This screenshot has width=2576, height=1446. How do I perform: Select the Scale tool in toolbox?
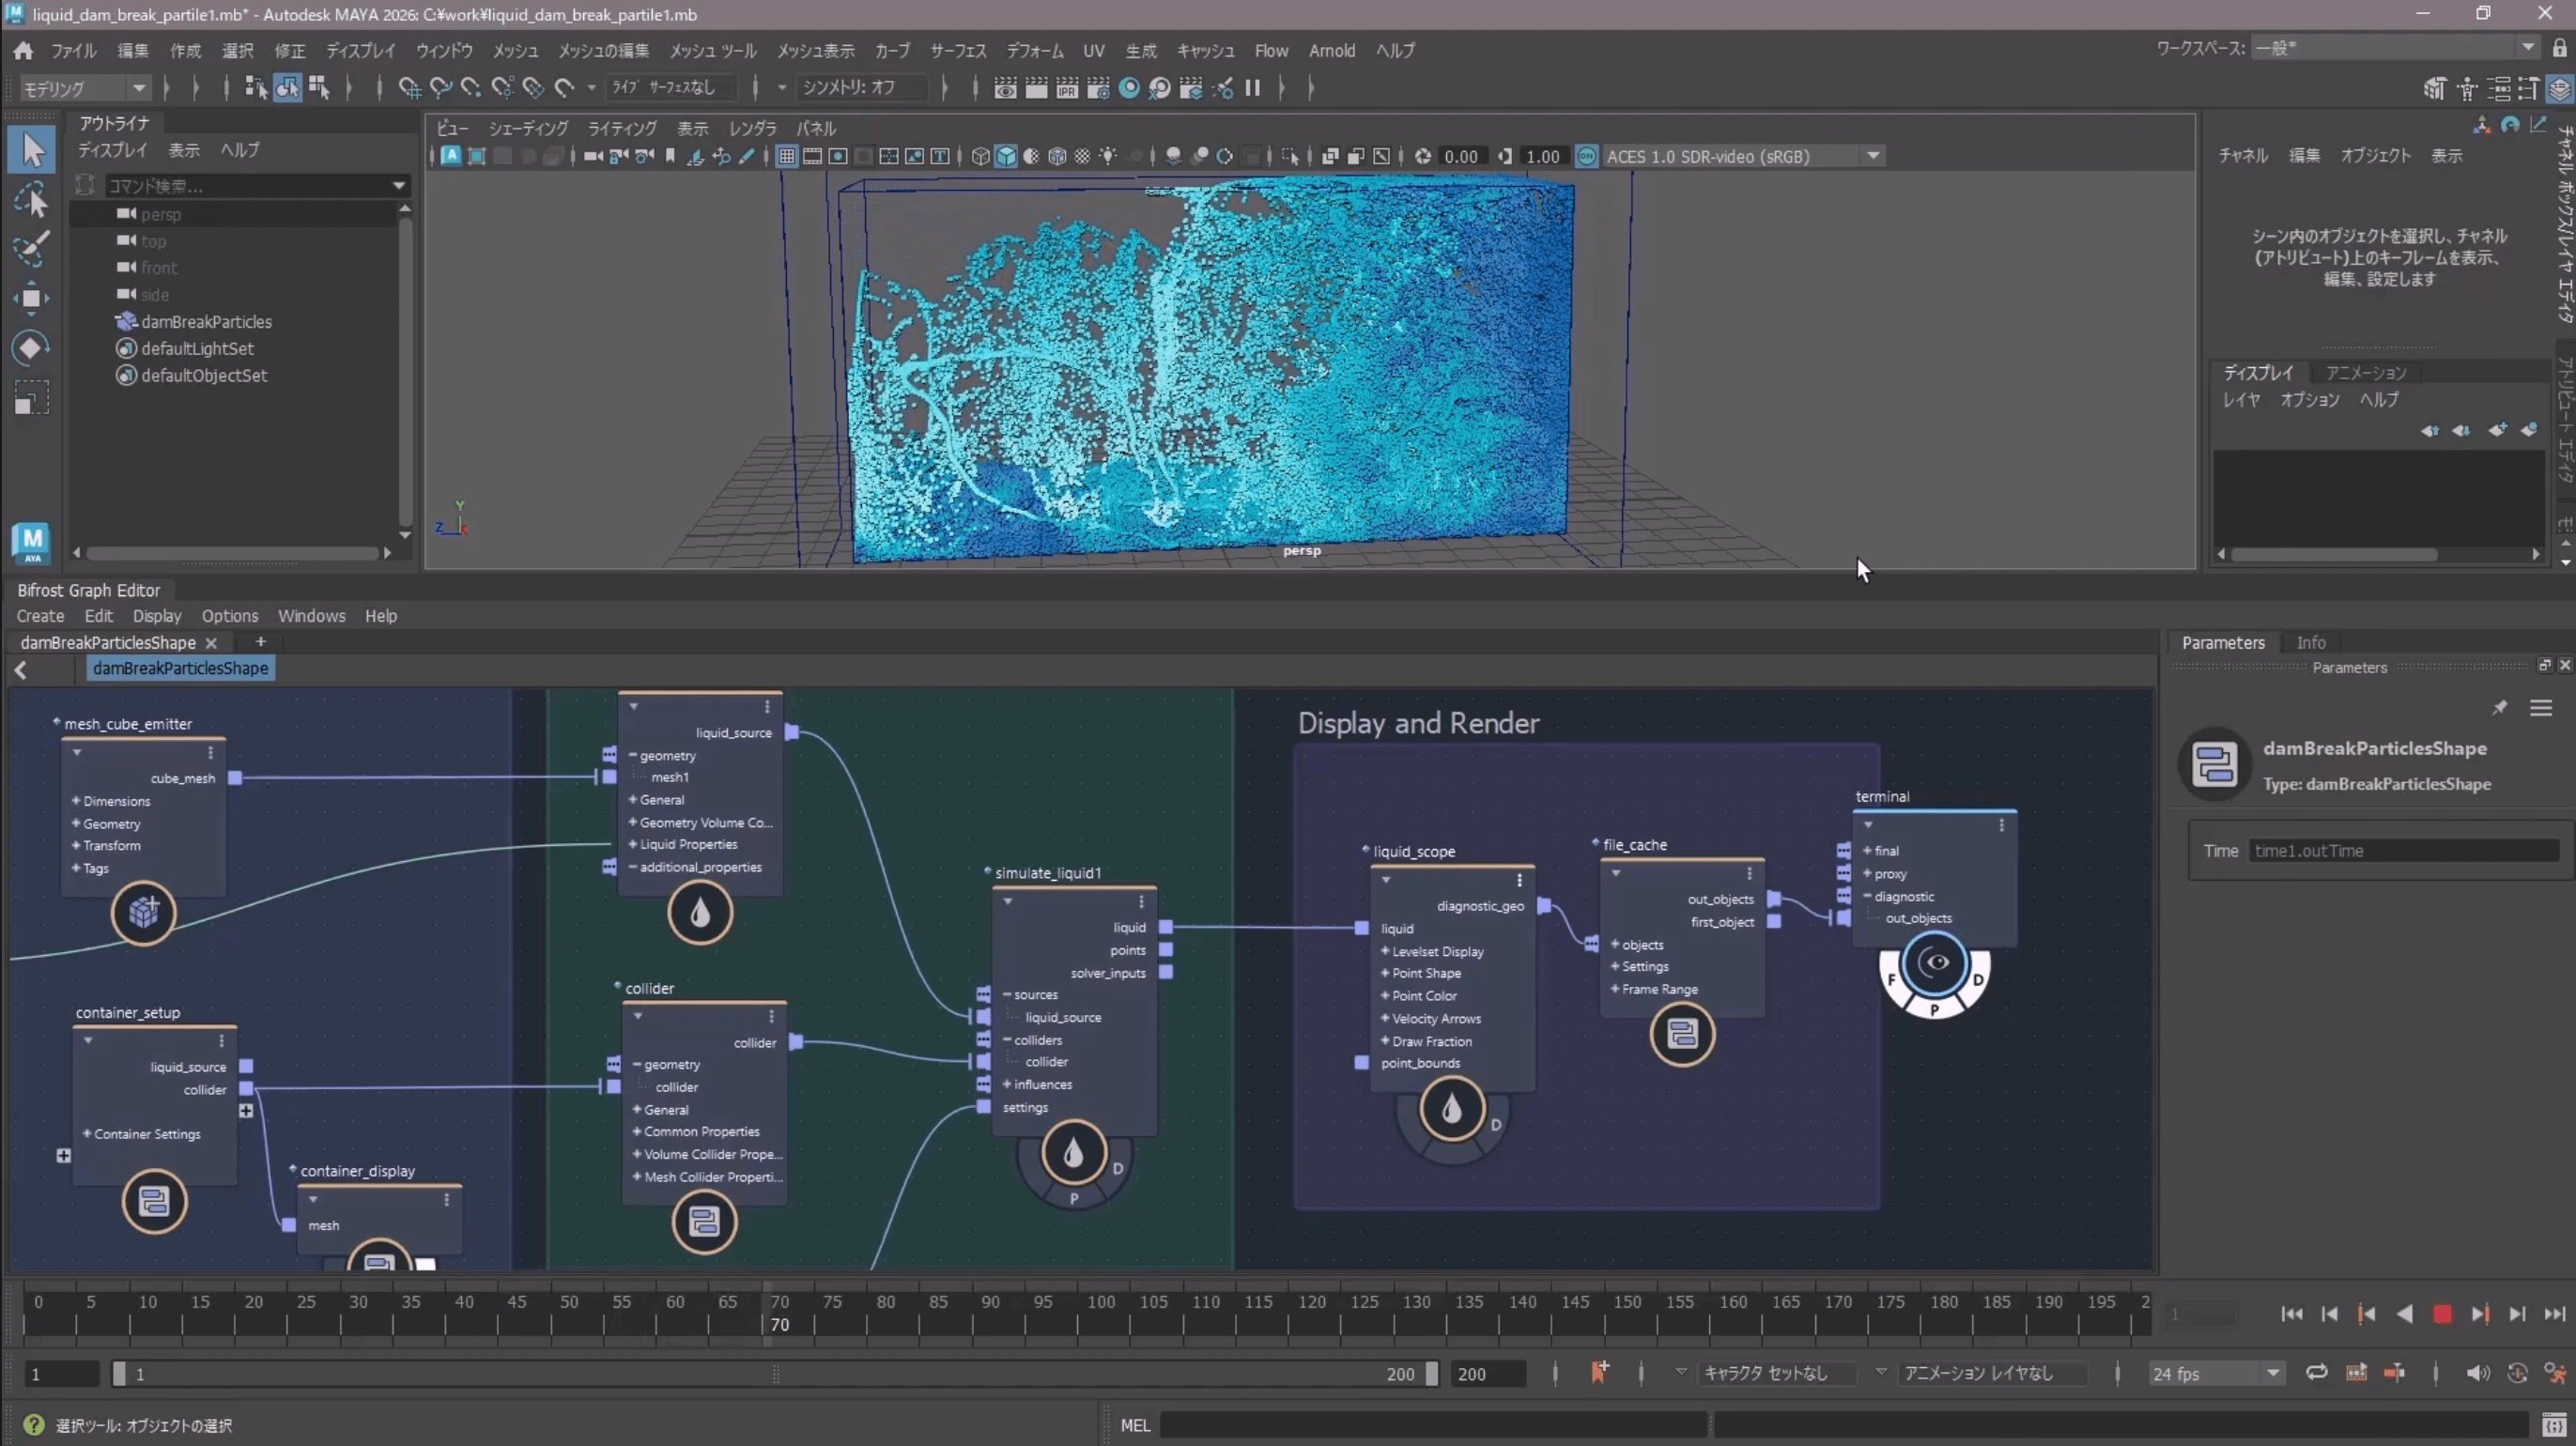pos(32,398)
